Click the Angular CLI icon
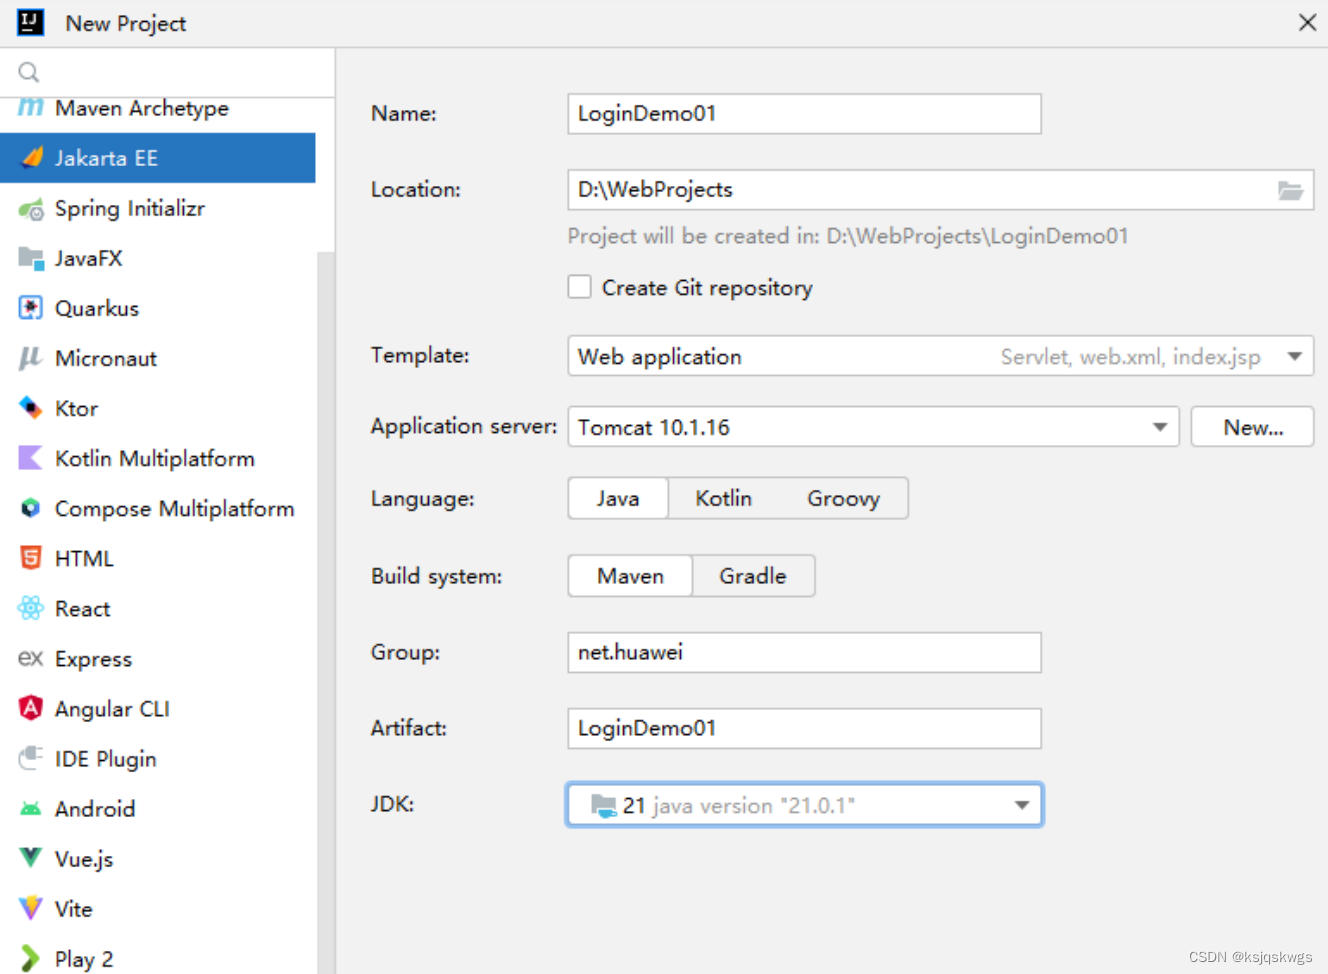 pos(31,708)
